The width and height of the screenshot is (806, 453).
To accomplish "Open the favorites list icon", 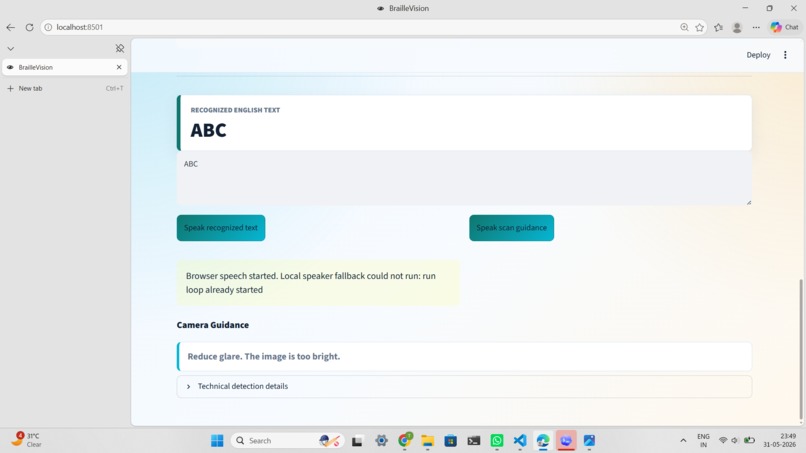I will click(x=719, y=27).
